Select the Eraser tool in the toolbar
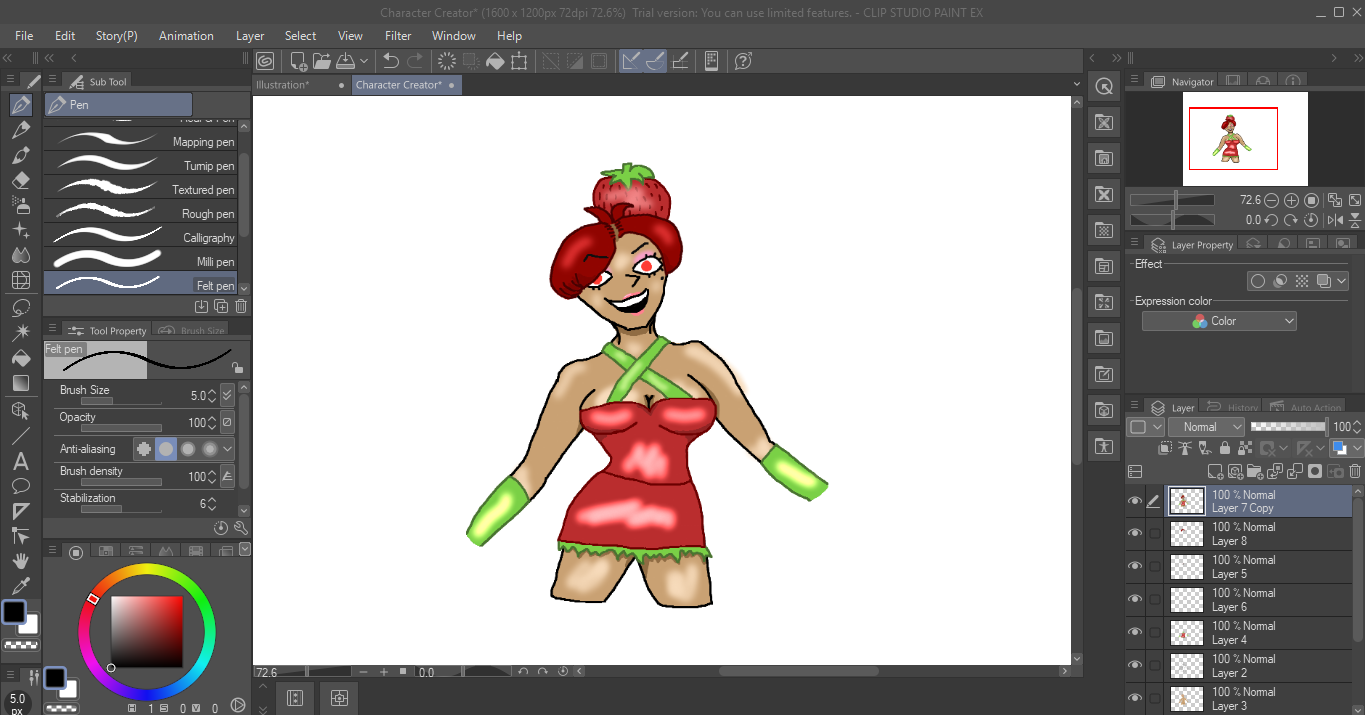 (21, 181)
